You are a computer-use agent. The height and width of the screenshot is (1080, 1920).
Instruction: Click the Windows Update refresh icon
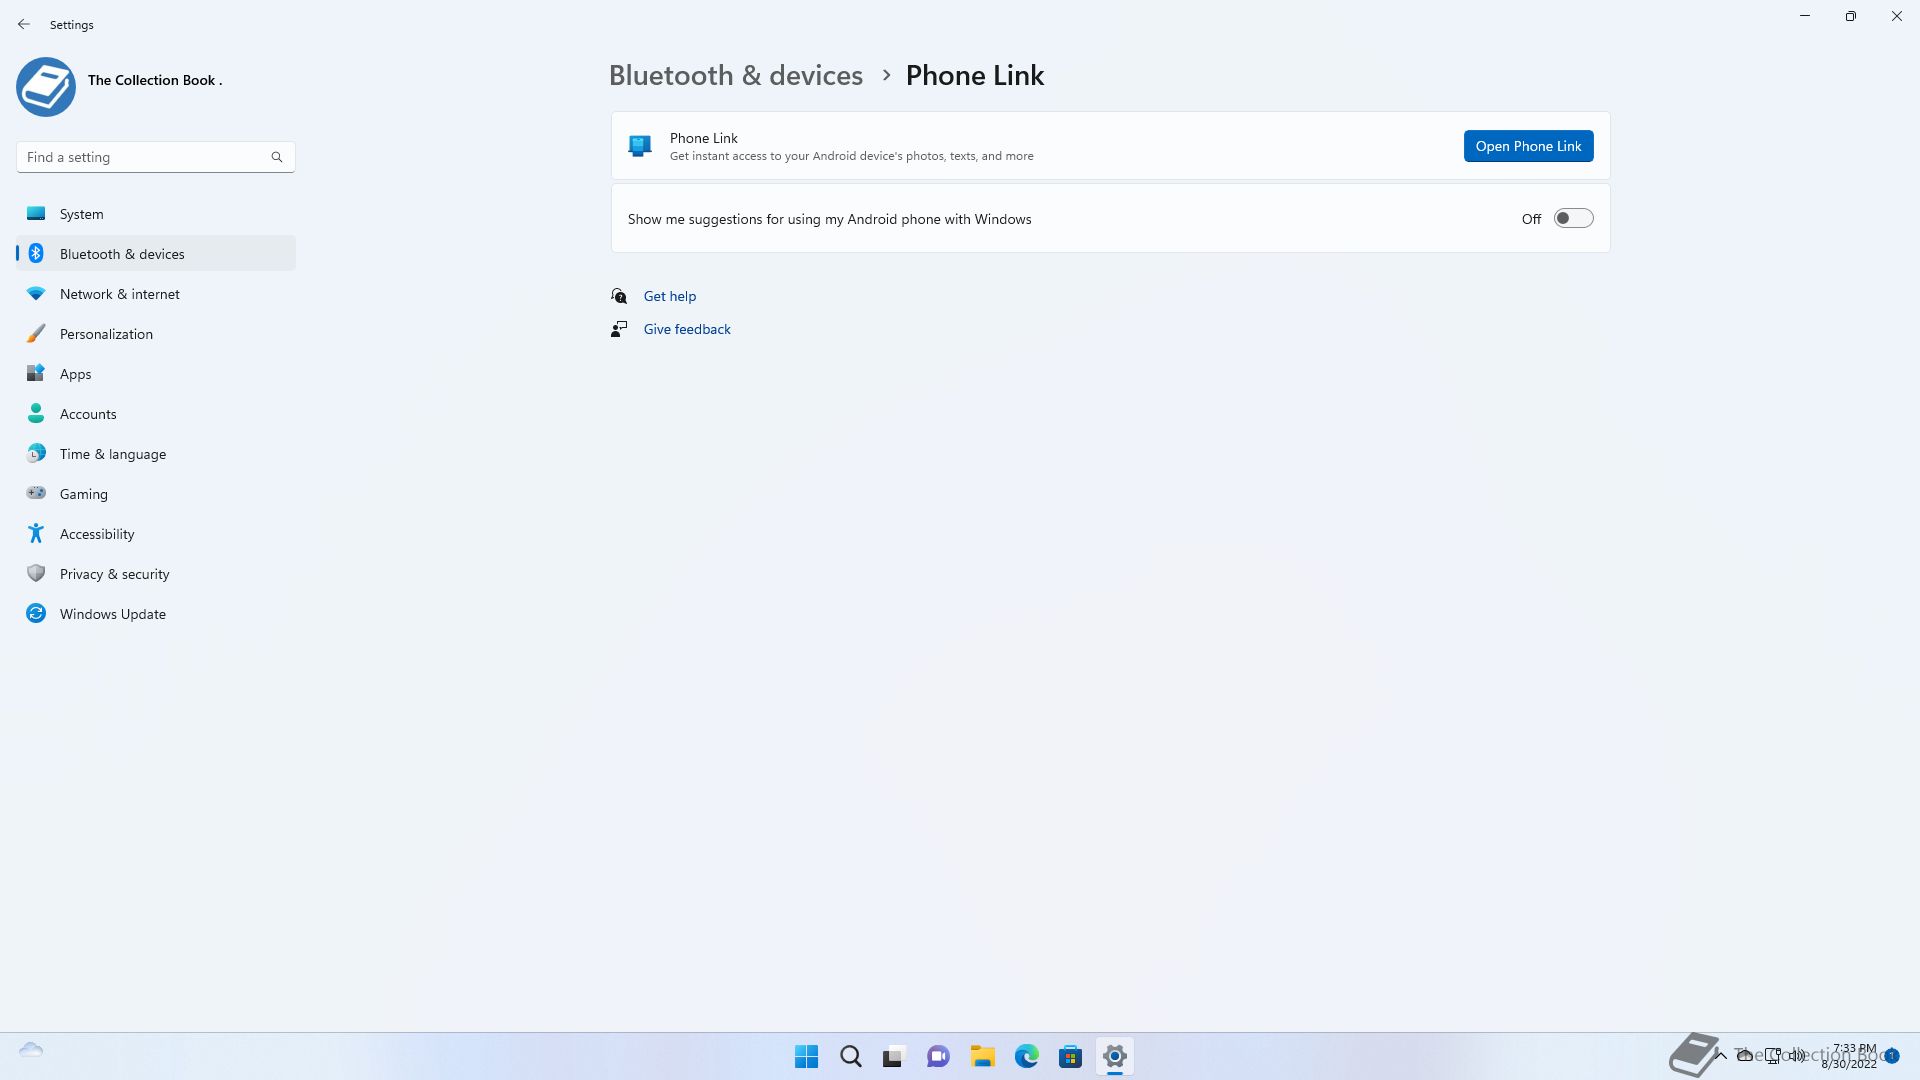(x=36, y=613)
